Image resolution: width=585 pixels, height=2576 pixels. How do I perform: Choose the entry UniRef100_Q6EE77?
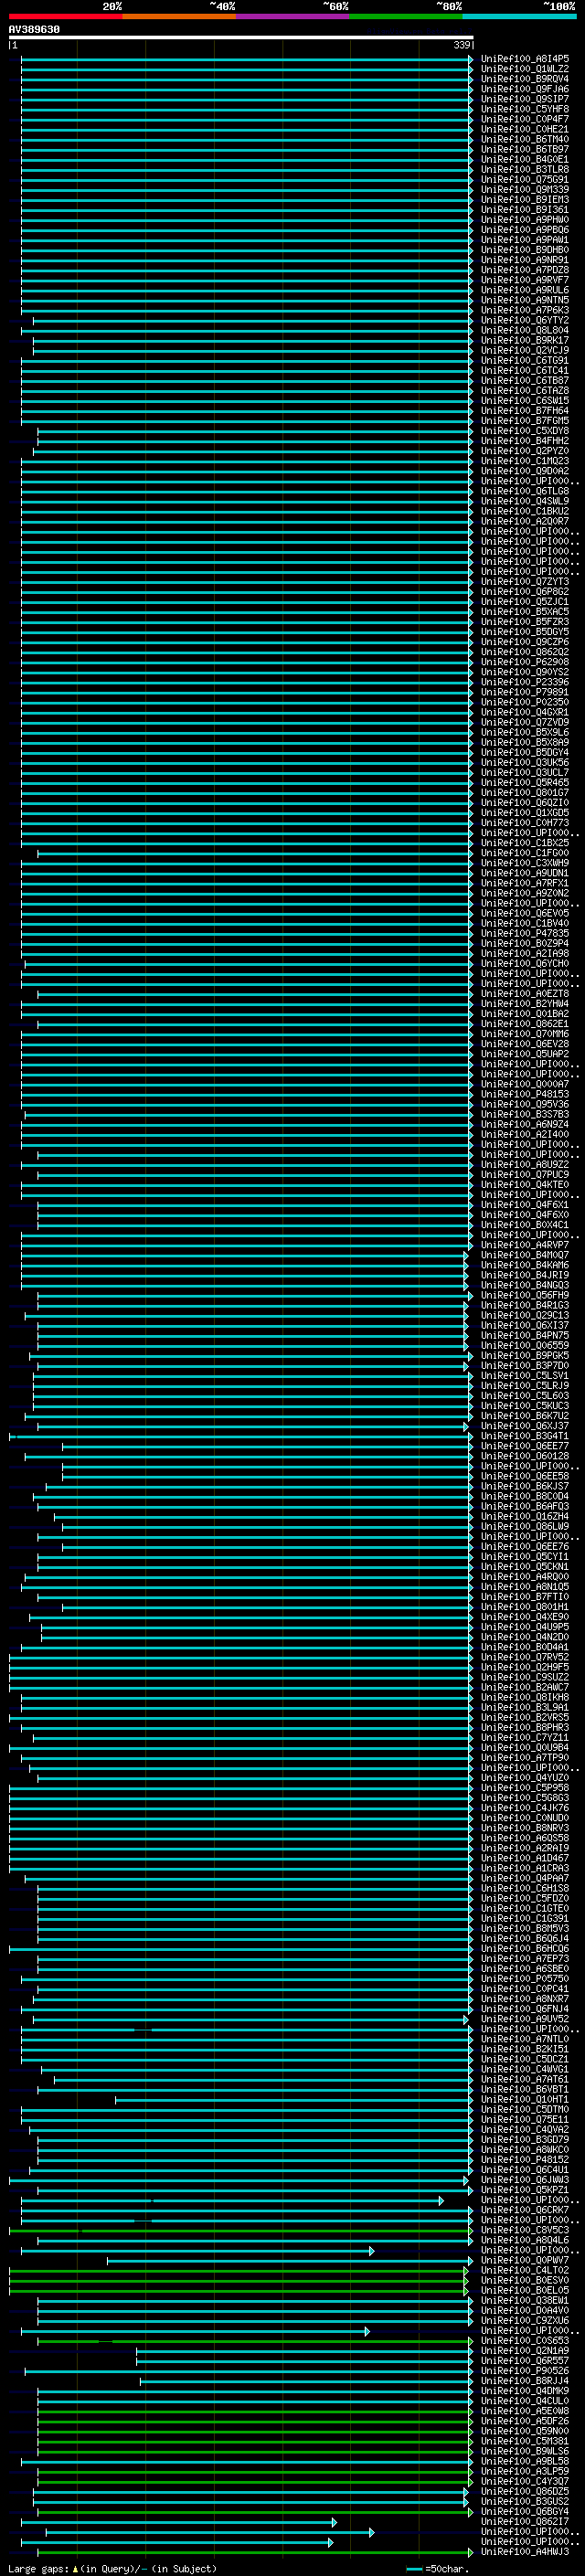[525, 1446]
